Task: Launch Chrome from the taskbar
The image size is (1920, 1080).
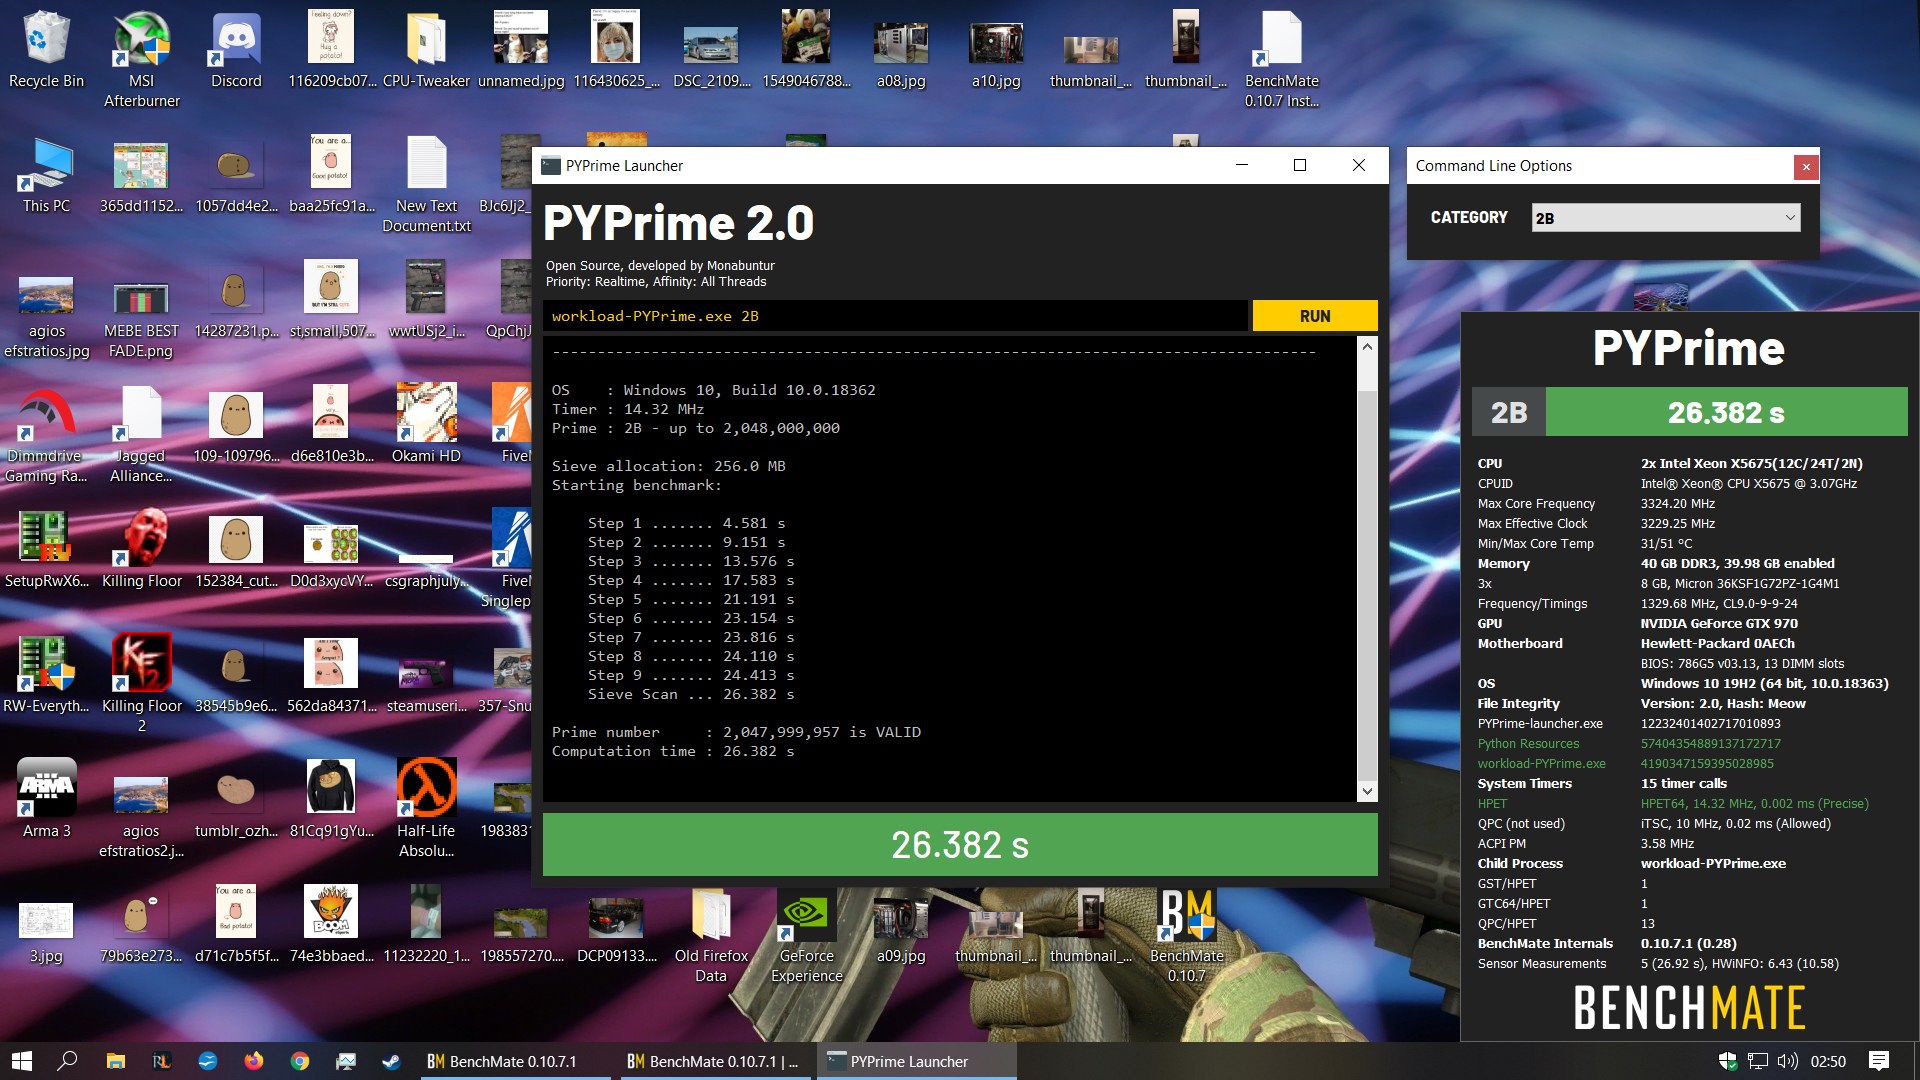Action: (x=300, y=1061)
